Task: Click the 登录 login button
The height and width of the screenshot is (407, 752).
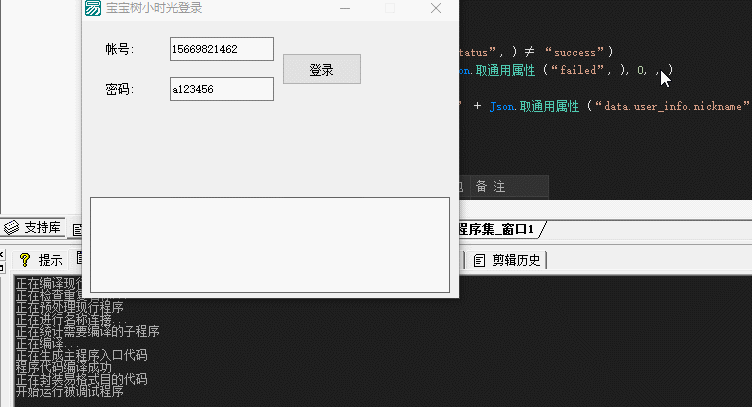Action: tap(321, 70)
